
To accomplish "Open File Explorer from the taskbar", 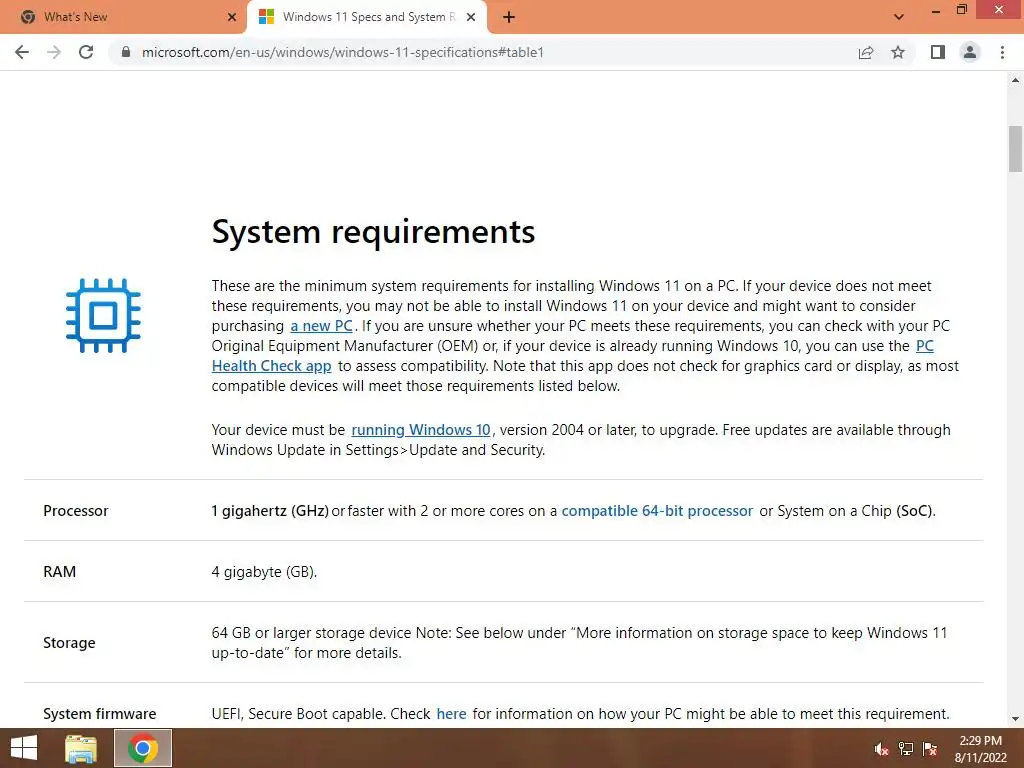I will coord(81,748).
